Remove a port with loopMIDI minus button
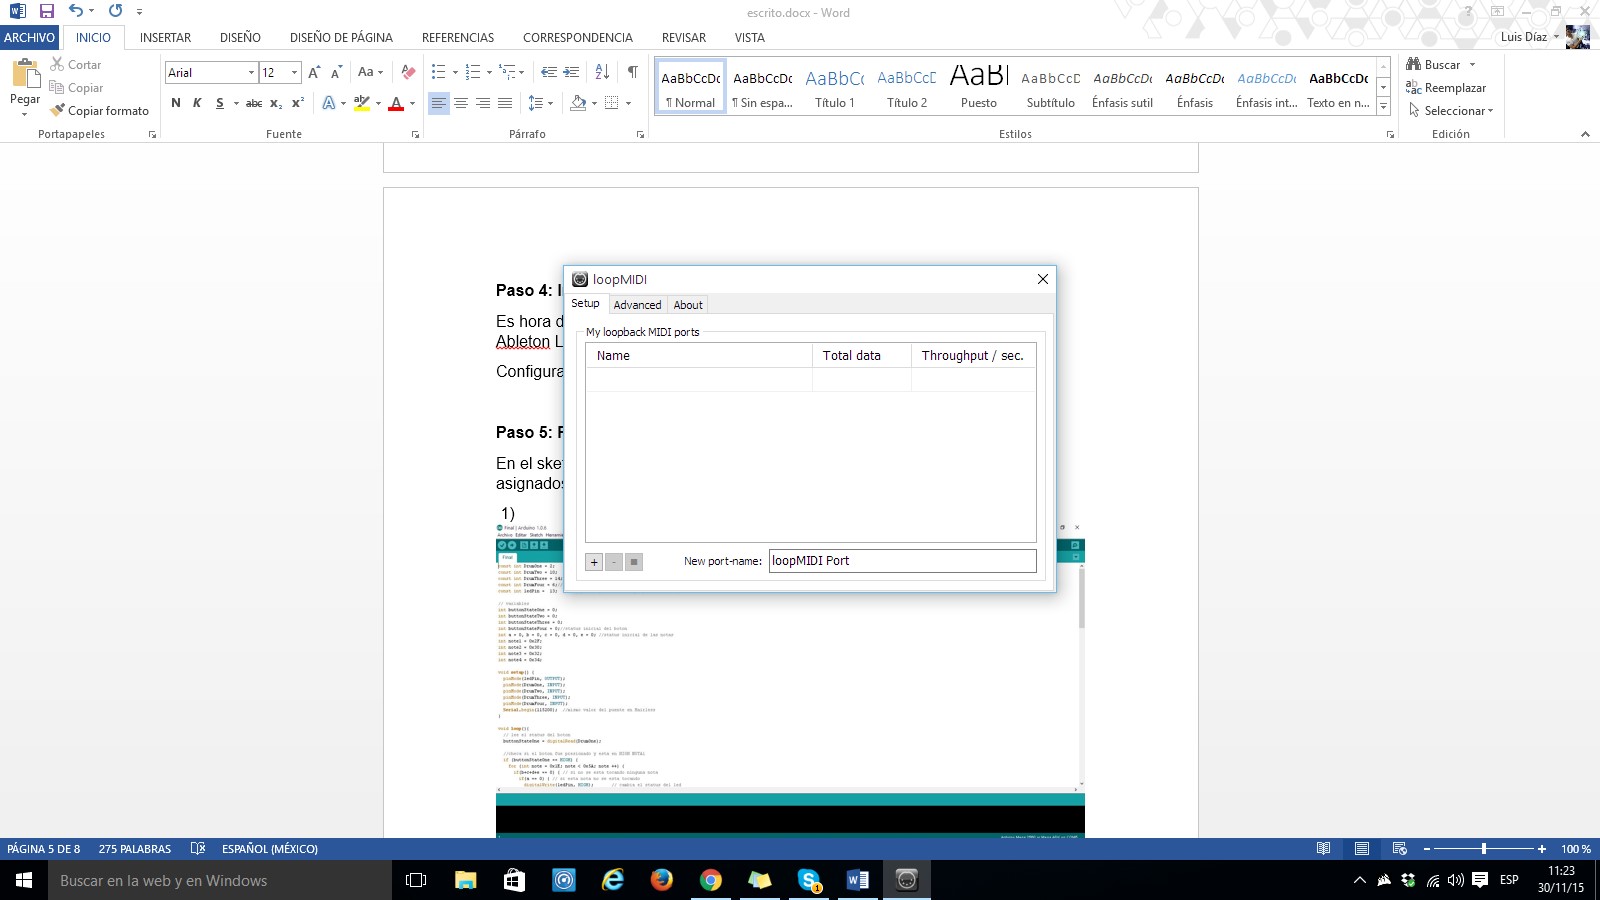This screenshot has width=1600, height=900. pyautogui.click(x=614, y=562)
